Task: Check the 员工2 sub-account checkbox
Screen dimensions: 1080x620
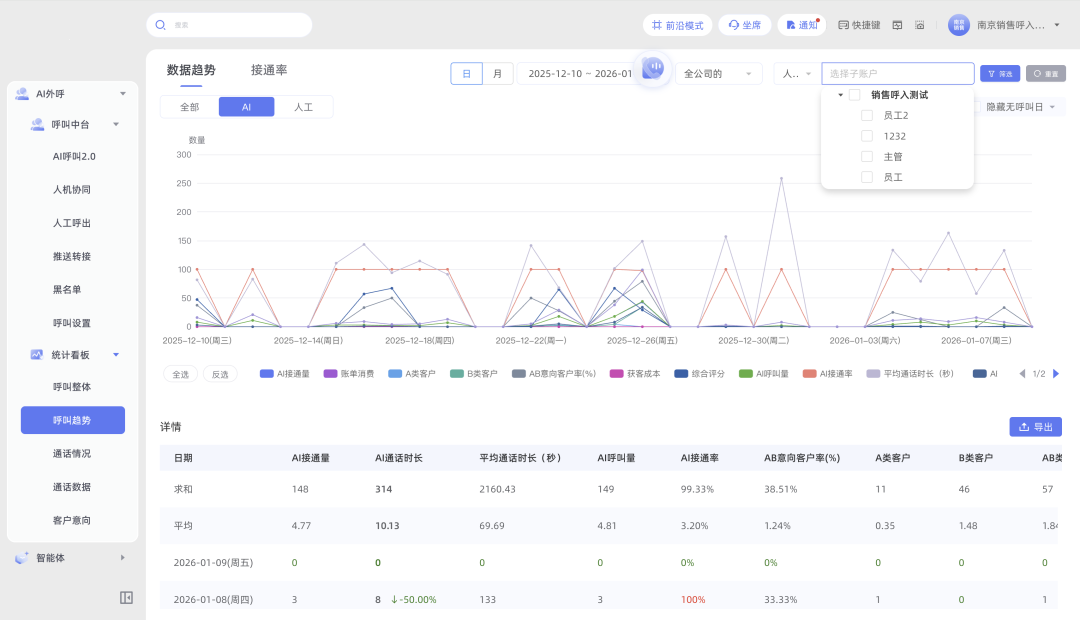Action: click(x=867, y=115)
